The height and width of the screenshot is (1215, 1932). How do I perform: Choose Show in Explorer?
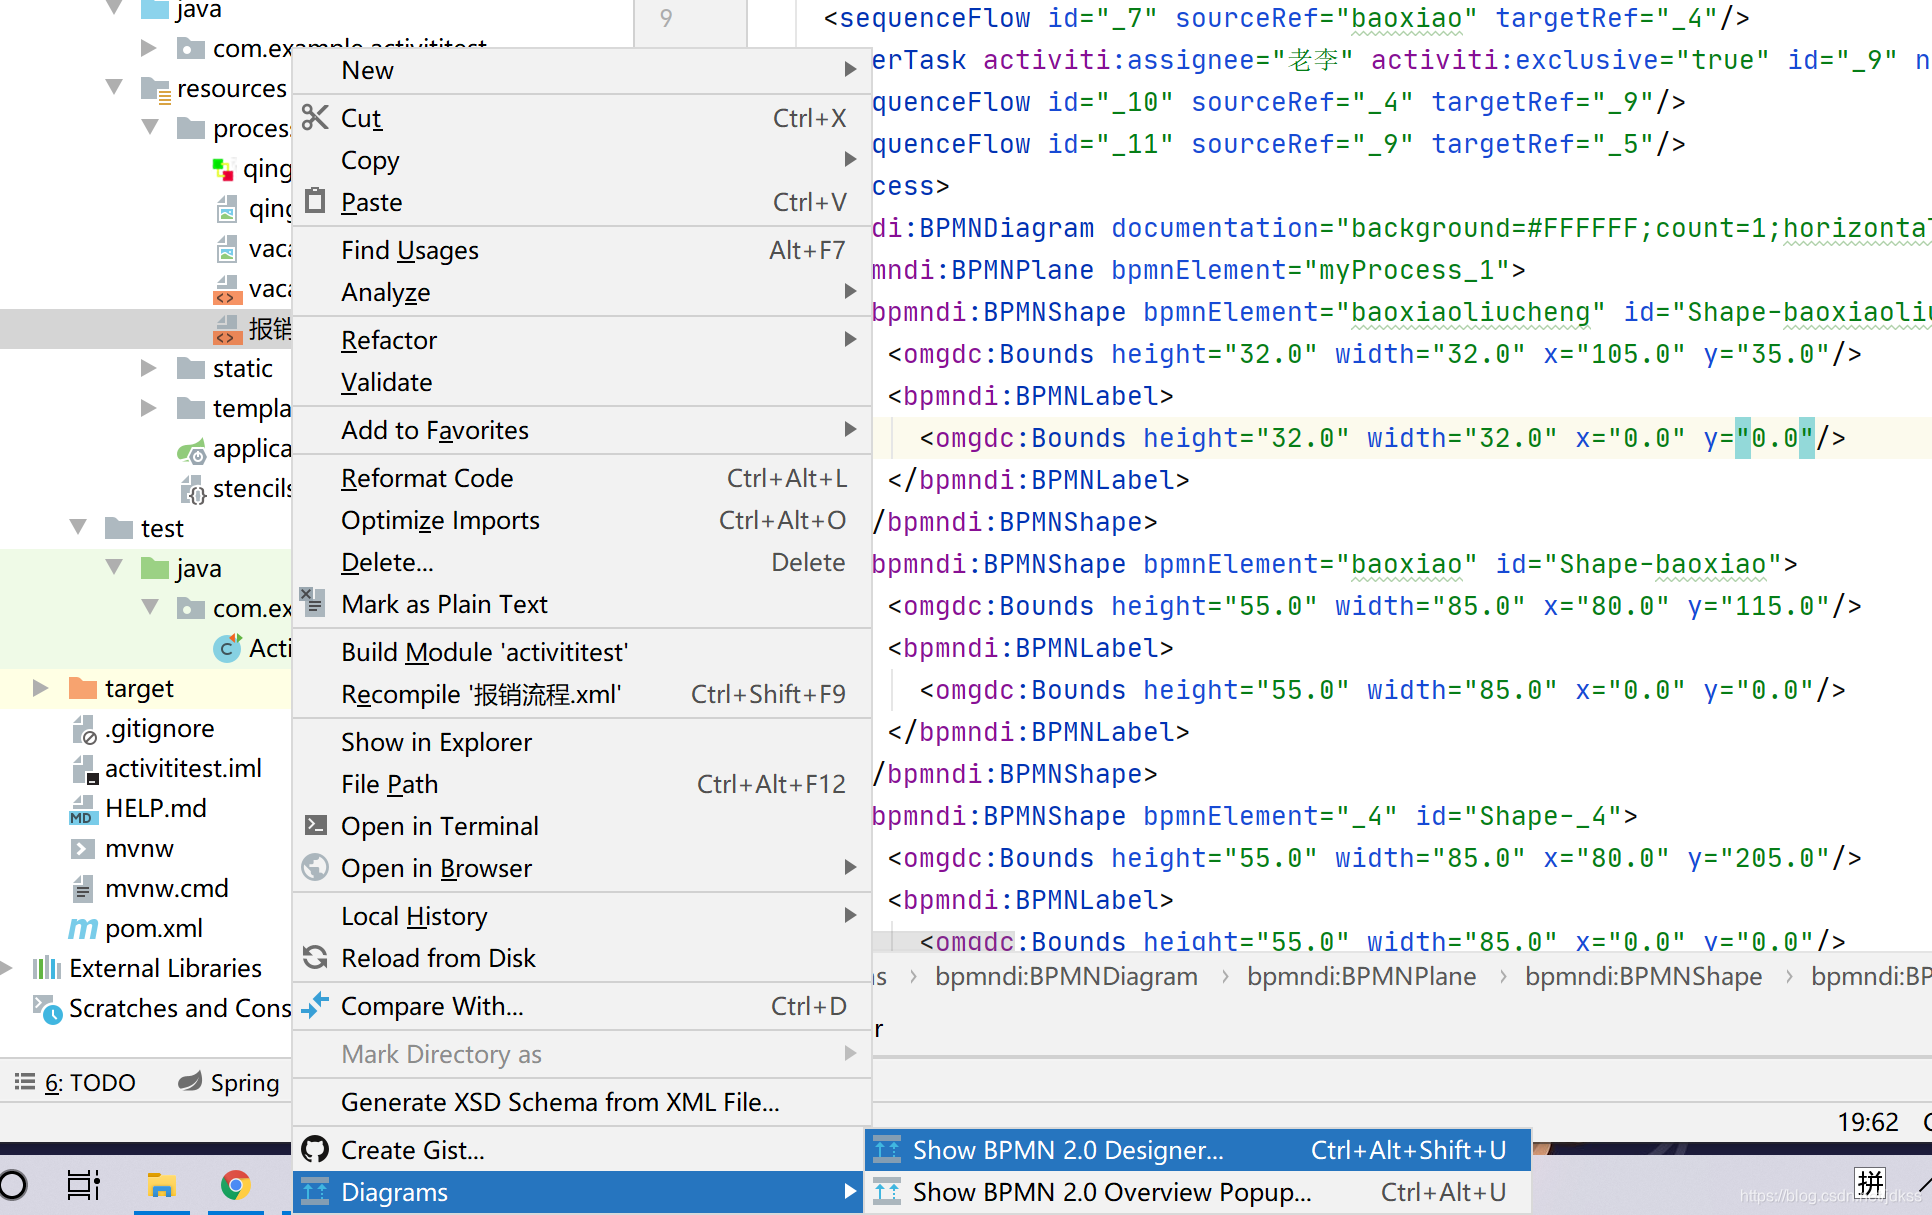tap(582, 742)
